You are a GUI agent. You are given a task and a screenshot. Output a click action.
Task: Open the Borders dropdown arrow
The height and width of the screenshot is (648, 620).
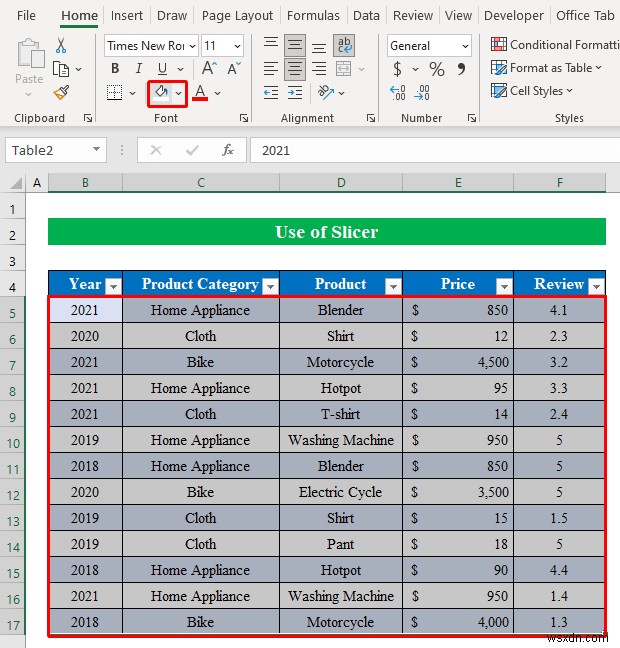(132, 93)
